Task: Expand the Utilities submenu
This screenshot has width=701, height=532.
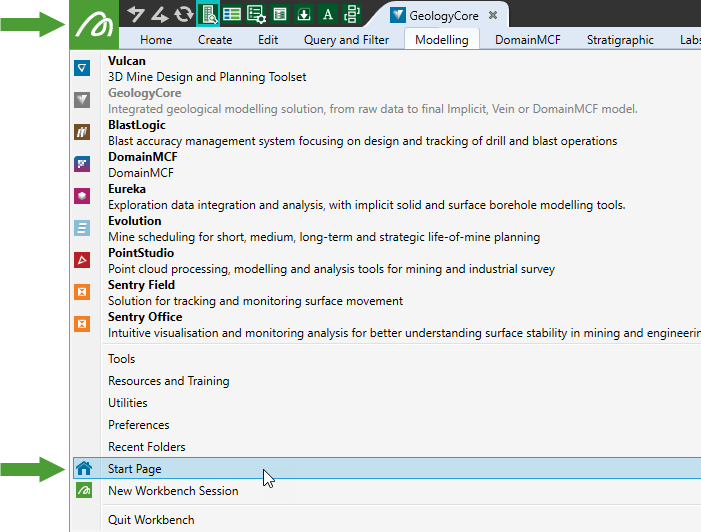Action: pos(386,403)
